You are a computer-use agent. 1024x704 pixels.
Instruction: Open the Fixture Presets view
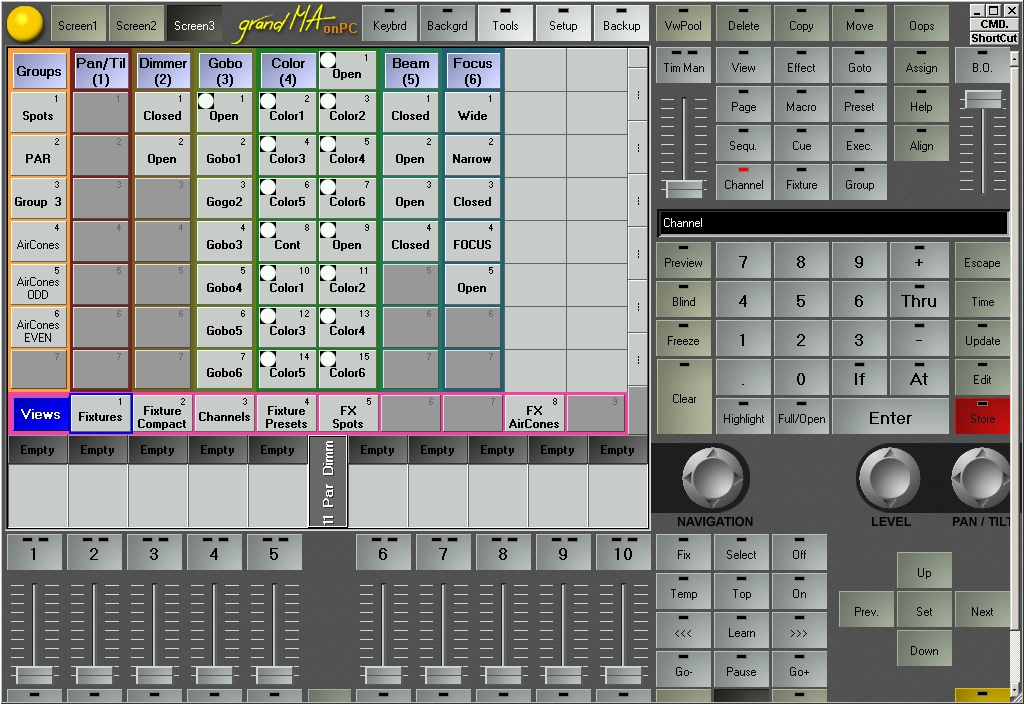click(x=286, y=413)
